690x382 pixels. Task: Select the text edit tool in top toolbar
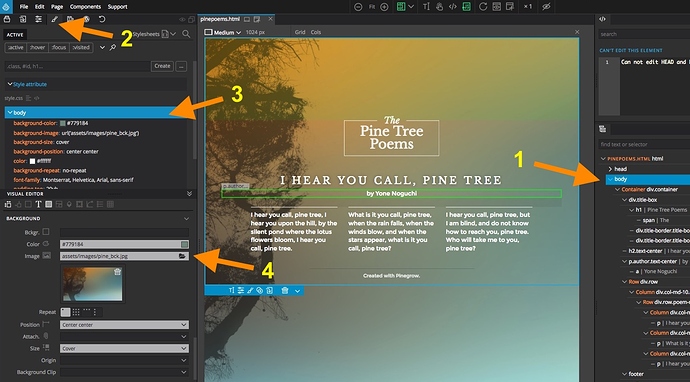pyautogui.click(x=426, y=7)
